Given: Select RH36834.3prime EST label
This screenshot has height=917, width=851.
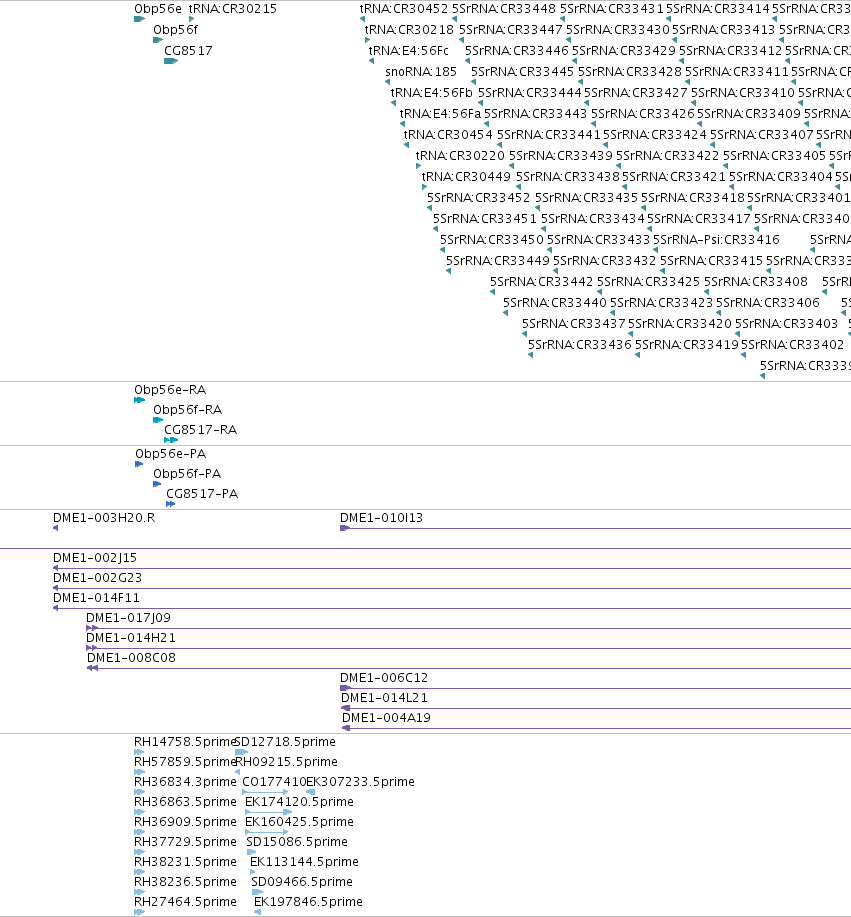Looking at the screenshot, I should pyautogui.click(x=185, y=782).
